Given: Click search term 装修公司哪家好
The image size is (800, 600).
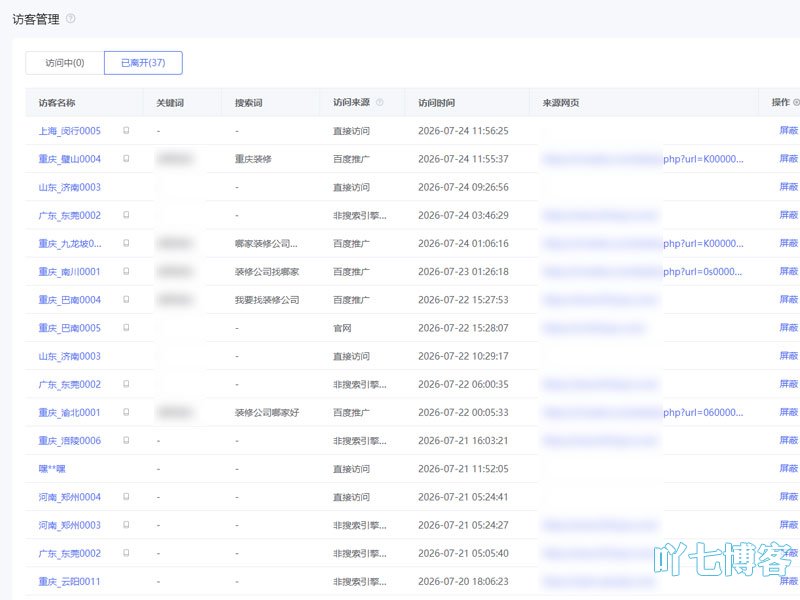Looking at the screenshot, I should (267, 412).
